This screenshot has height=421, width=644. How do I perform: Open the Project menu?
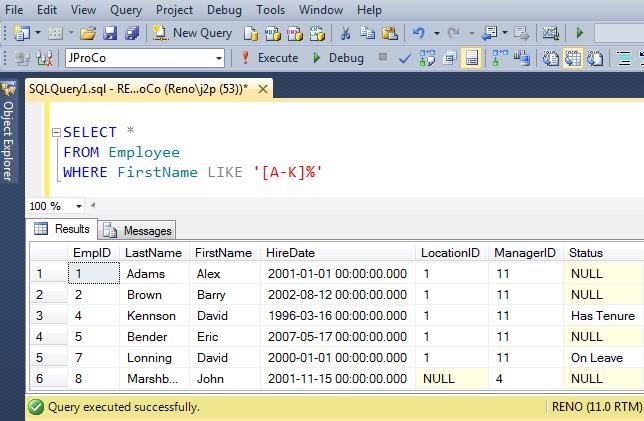pos(174,10)
